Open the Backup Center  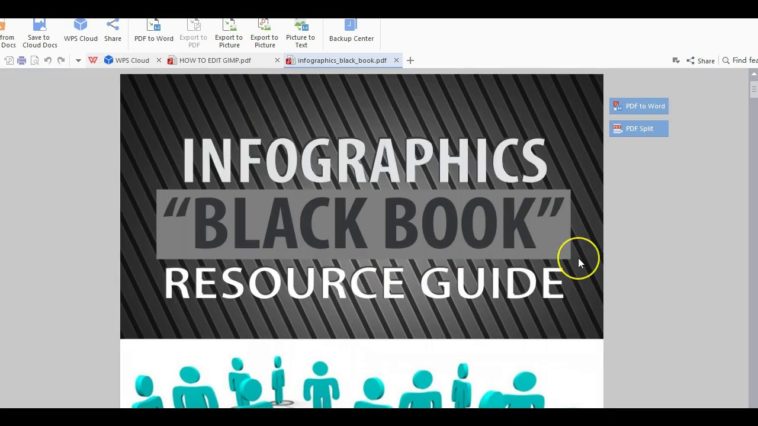click(x=350, y=31)
